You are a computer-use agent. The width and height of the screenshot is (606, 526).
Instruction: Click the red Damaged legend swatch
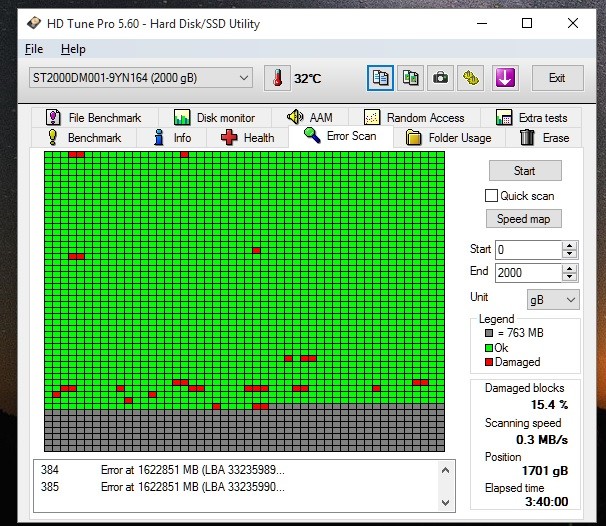[489, 362]
